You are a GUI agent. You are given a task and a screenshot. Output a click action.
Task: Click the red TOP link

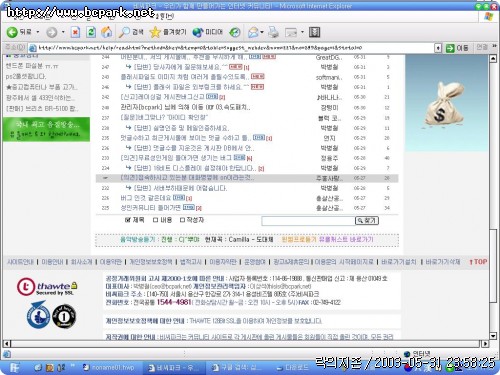coord(478,262)
